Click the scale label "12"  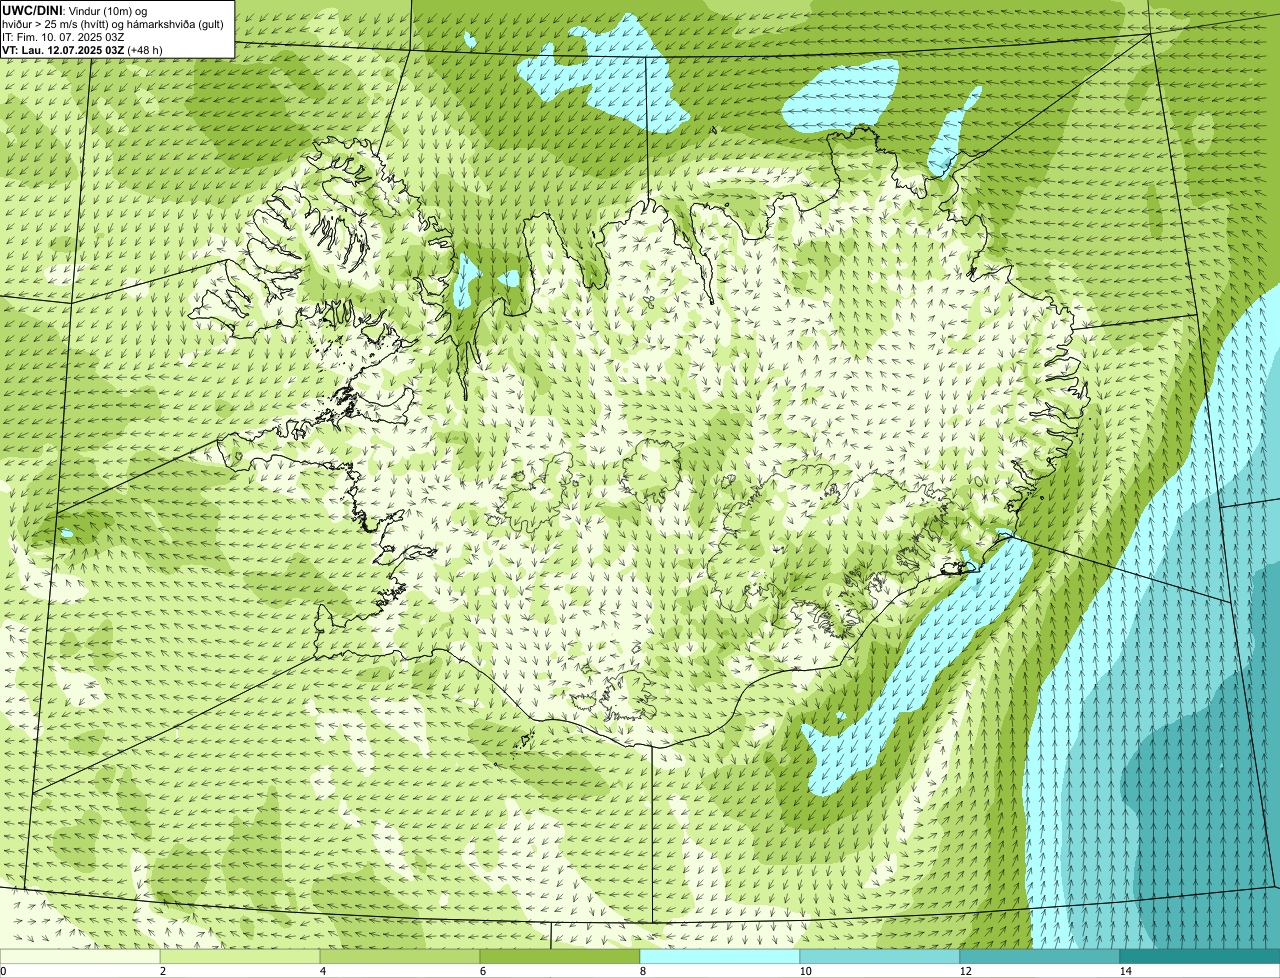(x=965, y=971)
